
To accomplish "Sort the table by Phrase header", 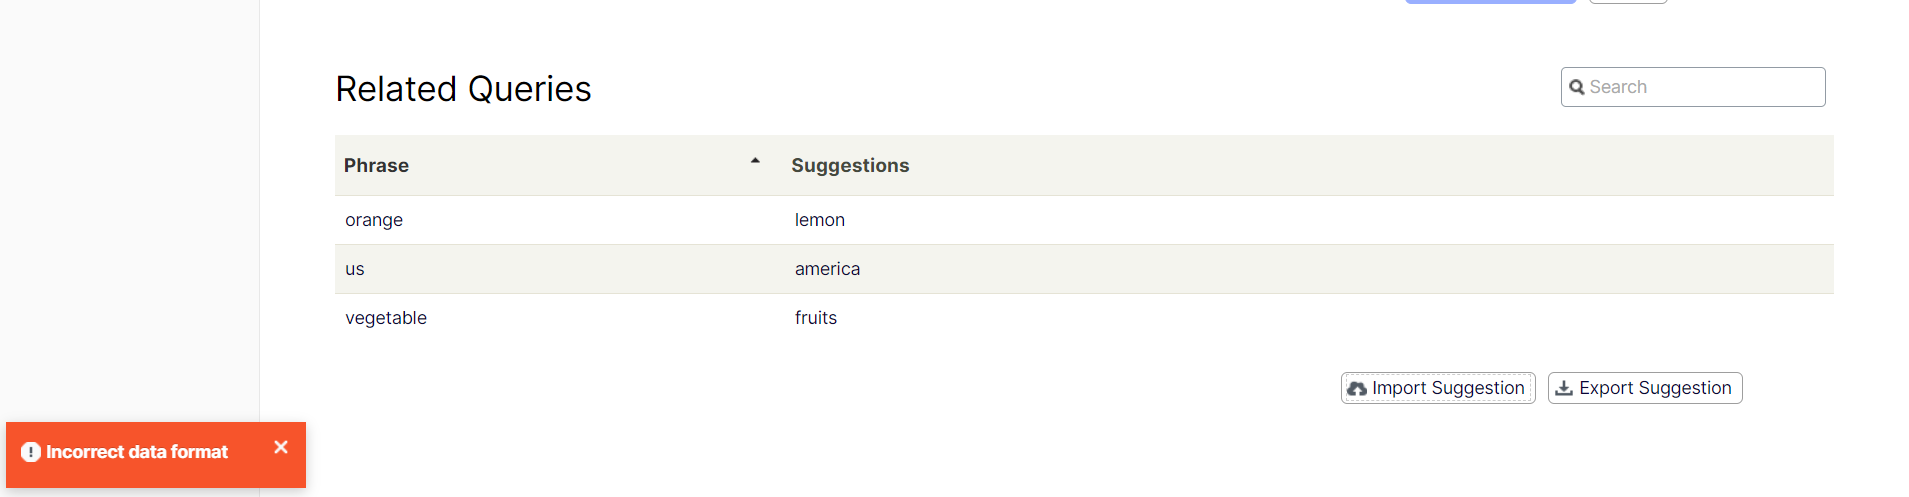I will [x=377, y=166].
